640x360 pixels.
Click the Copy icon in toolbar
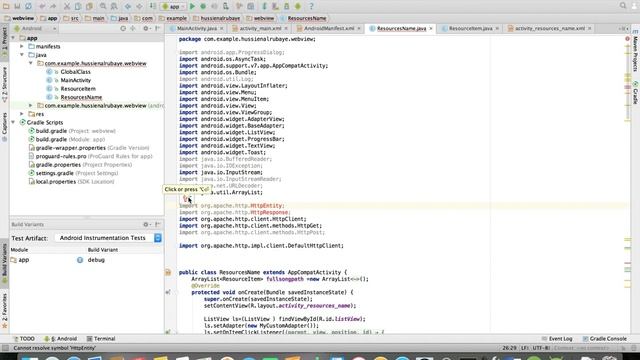[78, 6]
